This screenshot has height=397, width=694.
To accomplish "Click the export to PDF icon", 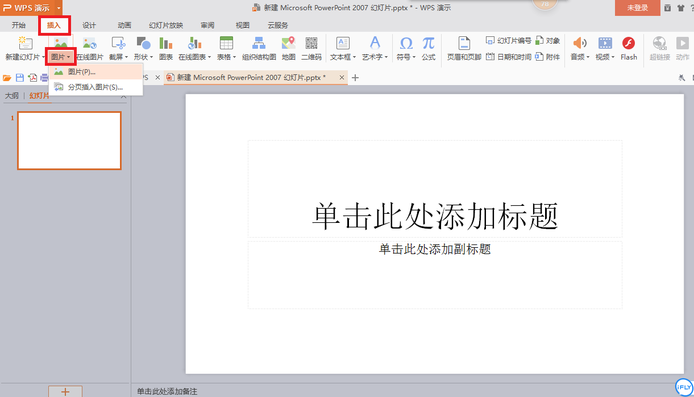I will coord(32,78).
